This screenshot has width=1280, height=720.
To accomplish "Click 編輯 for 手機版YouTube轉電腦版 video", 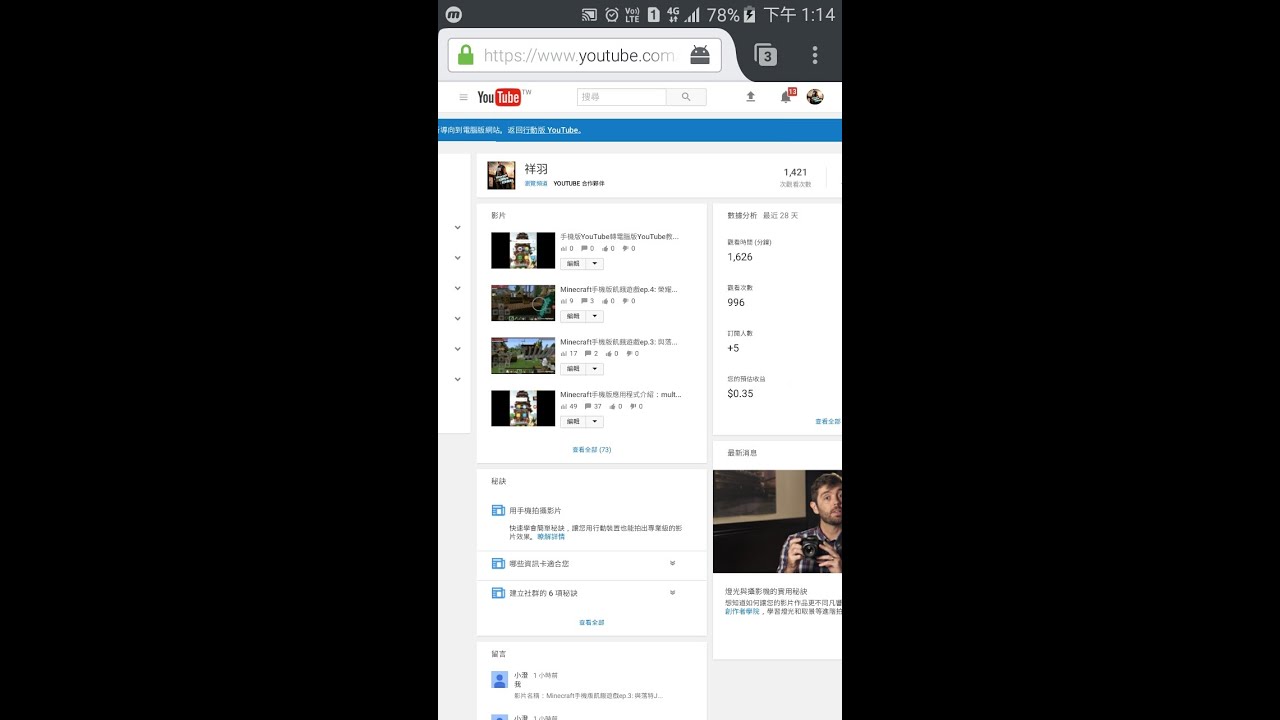I will point(573,263).
